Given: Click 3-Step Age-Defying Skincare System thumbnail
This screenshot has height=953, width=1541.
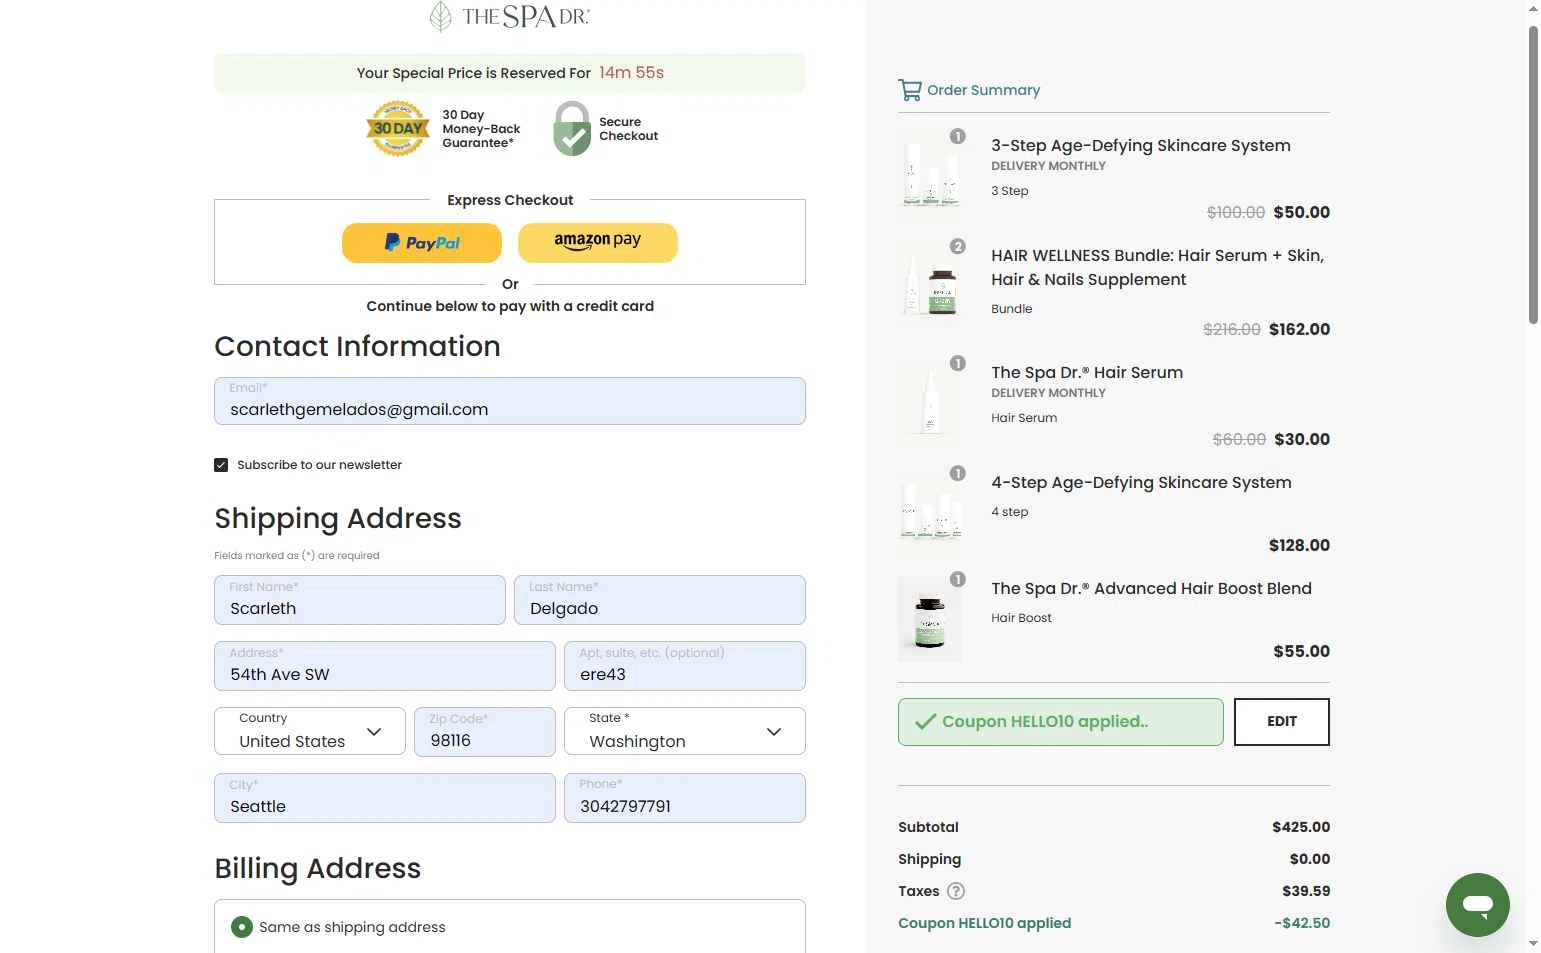Looking at the screenshot, I should click(930, 175).
